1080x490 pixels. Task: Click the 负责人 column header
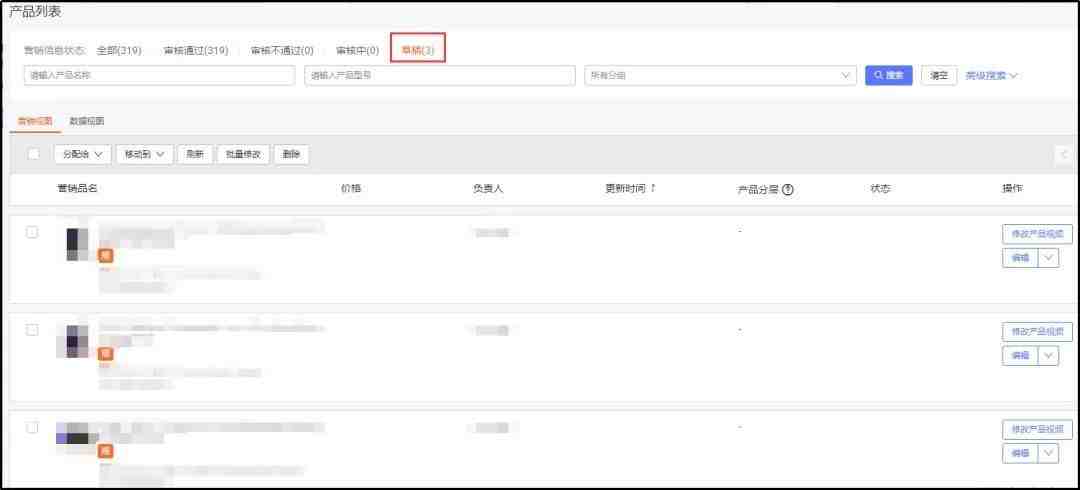(x=488, y=188)
